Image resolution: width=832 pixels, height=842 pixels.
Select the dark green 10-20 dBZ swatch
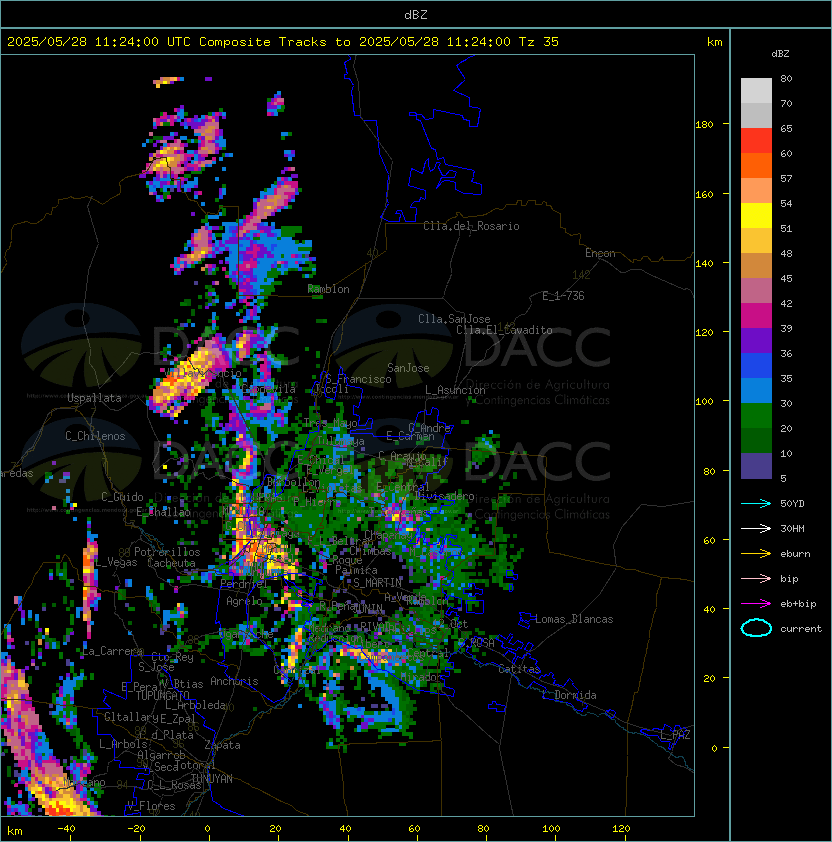tap(756, 440)
